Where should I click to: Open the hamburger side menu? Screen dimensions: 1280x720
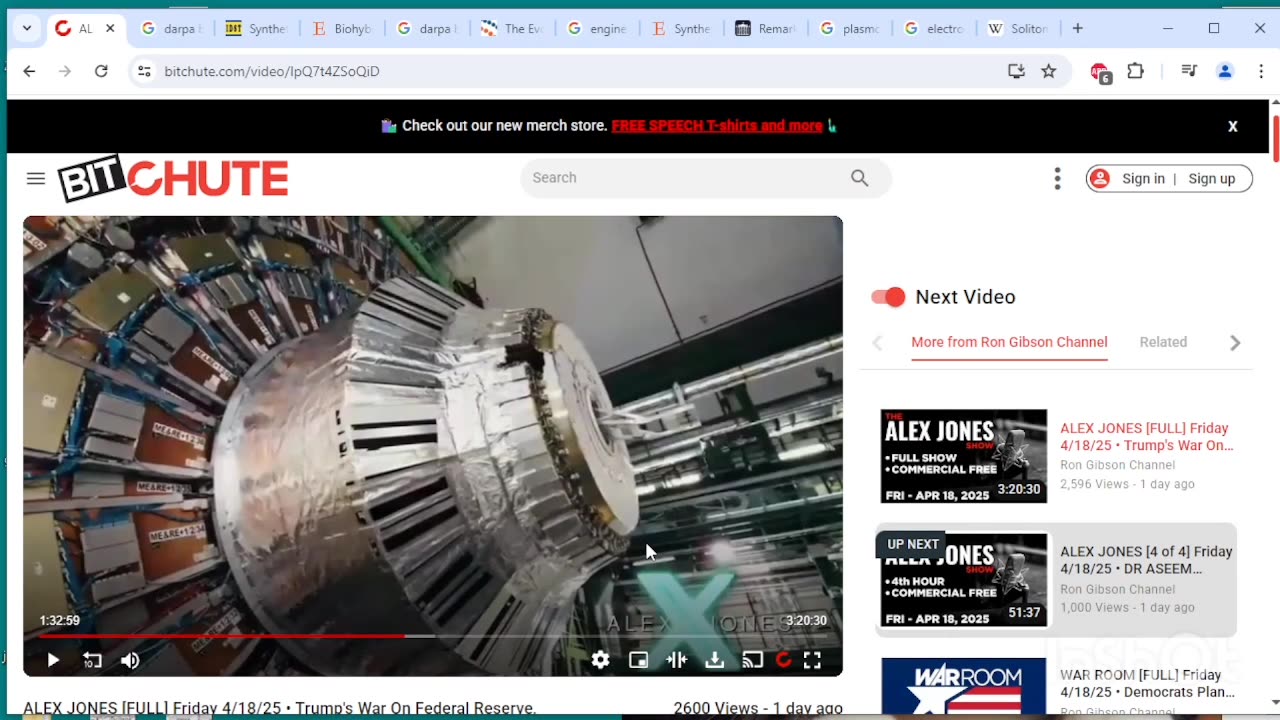[36, 178]
